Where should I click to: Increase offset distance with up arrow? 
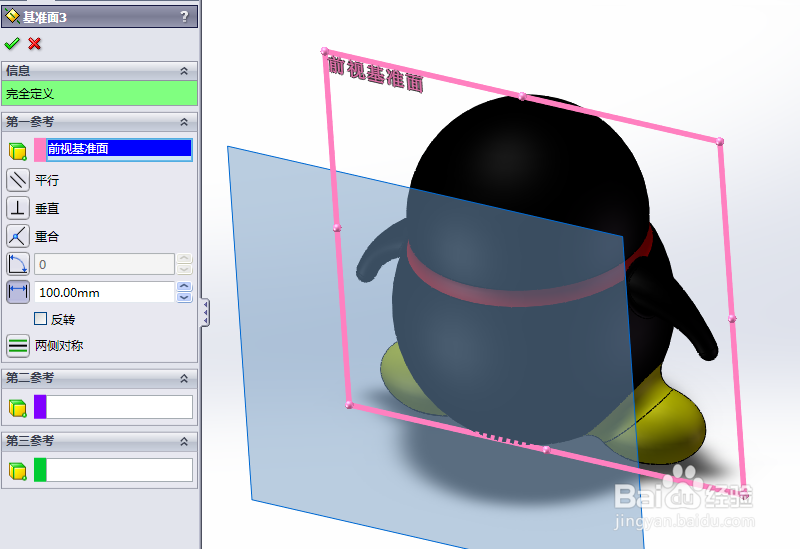184,287
